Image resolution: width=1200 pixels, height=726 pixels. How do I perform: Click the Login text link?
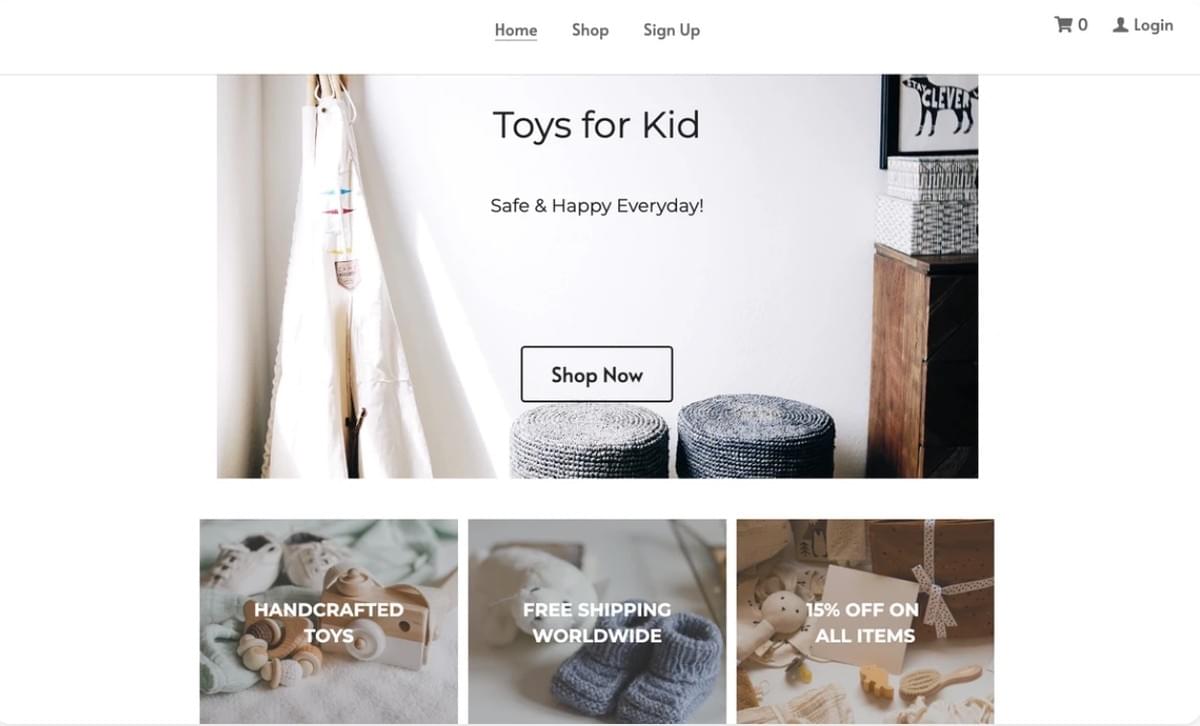coord(1153,25)
